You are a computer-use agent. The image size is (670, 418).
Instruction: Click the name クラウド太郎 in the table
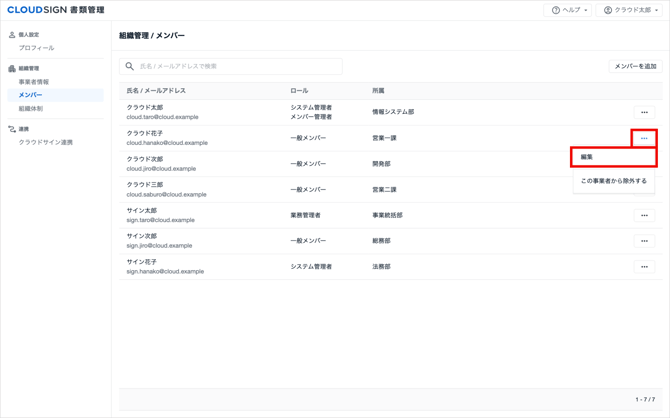click(x=145, y=107)
